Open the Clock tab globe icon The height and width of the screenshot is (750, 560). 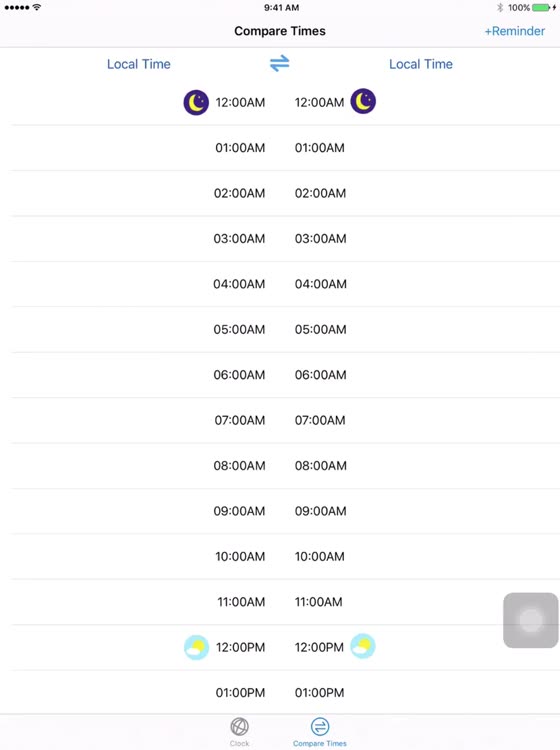tap(239, 727)
